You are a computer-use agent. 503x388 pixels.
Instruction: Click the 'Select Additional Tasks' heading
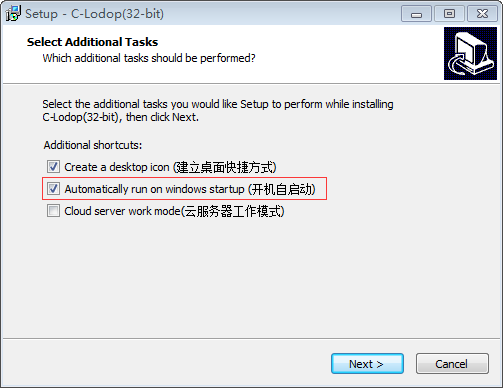(92, 42)
